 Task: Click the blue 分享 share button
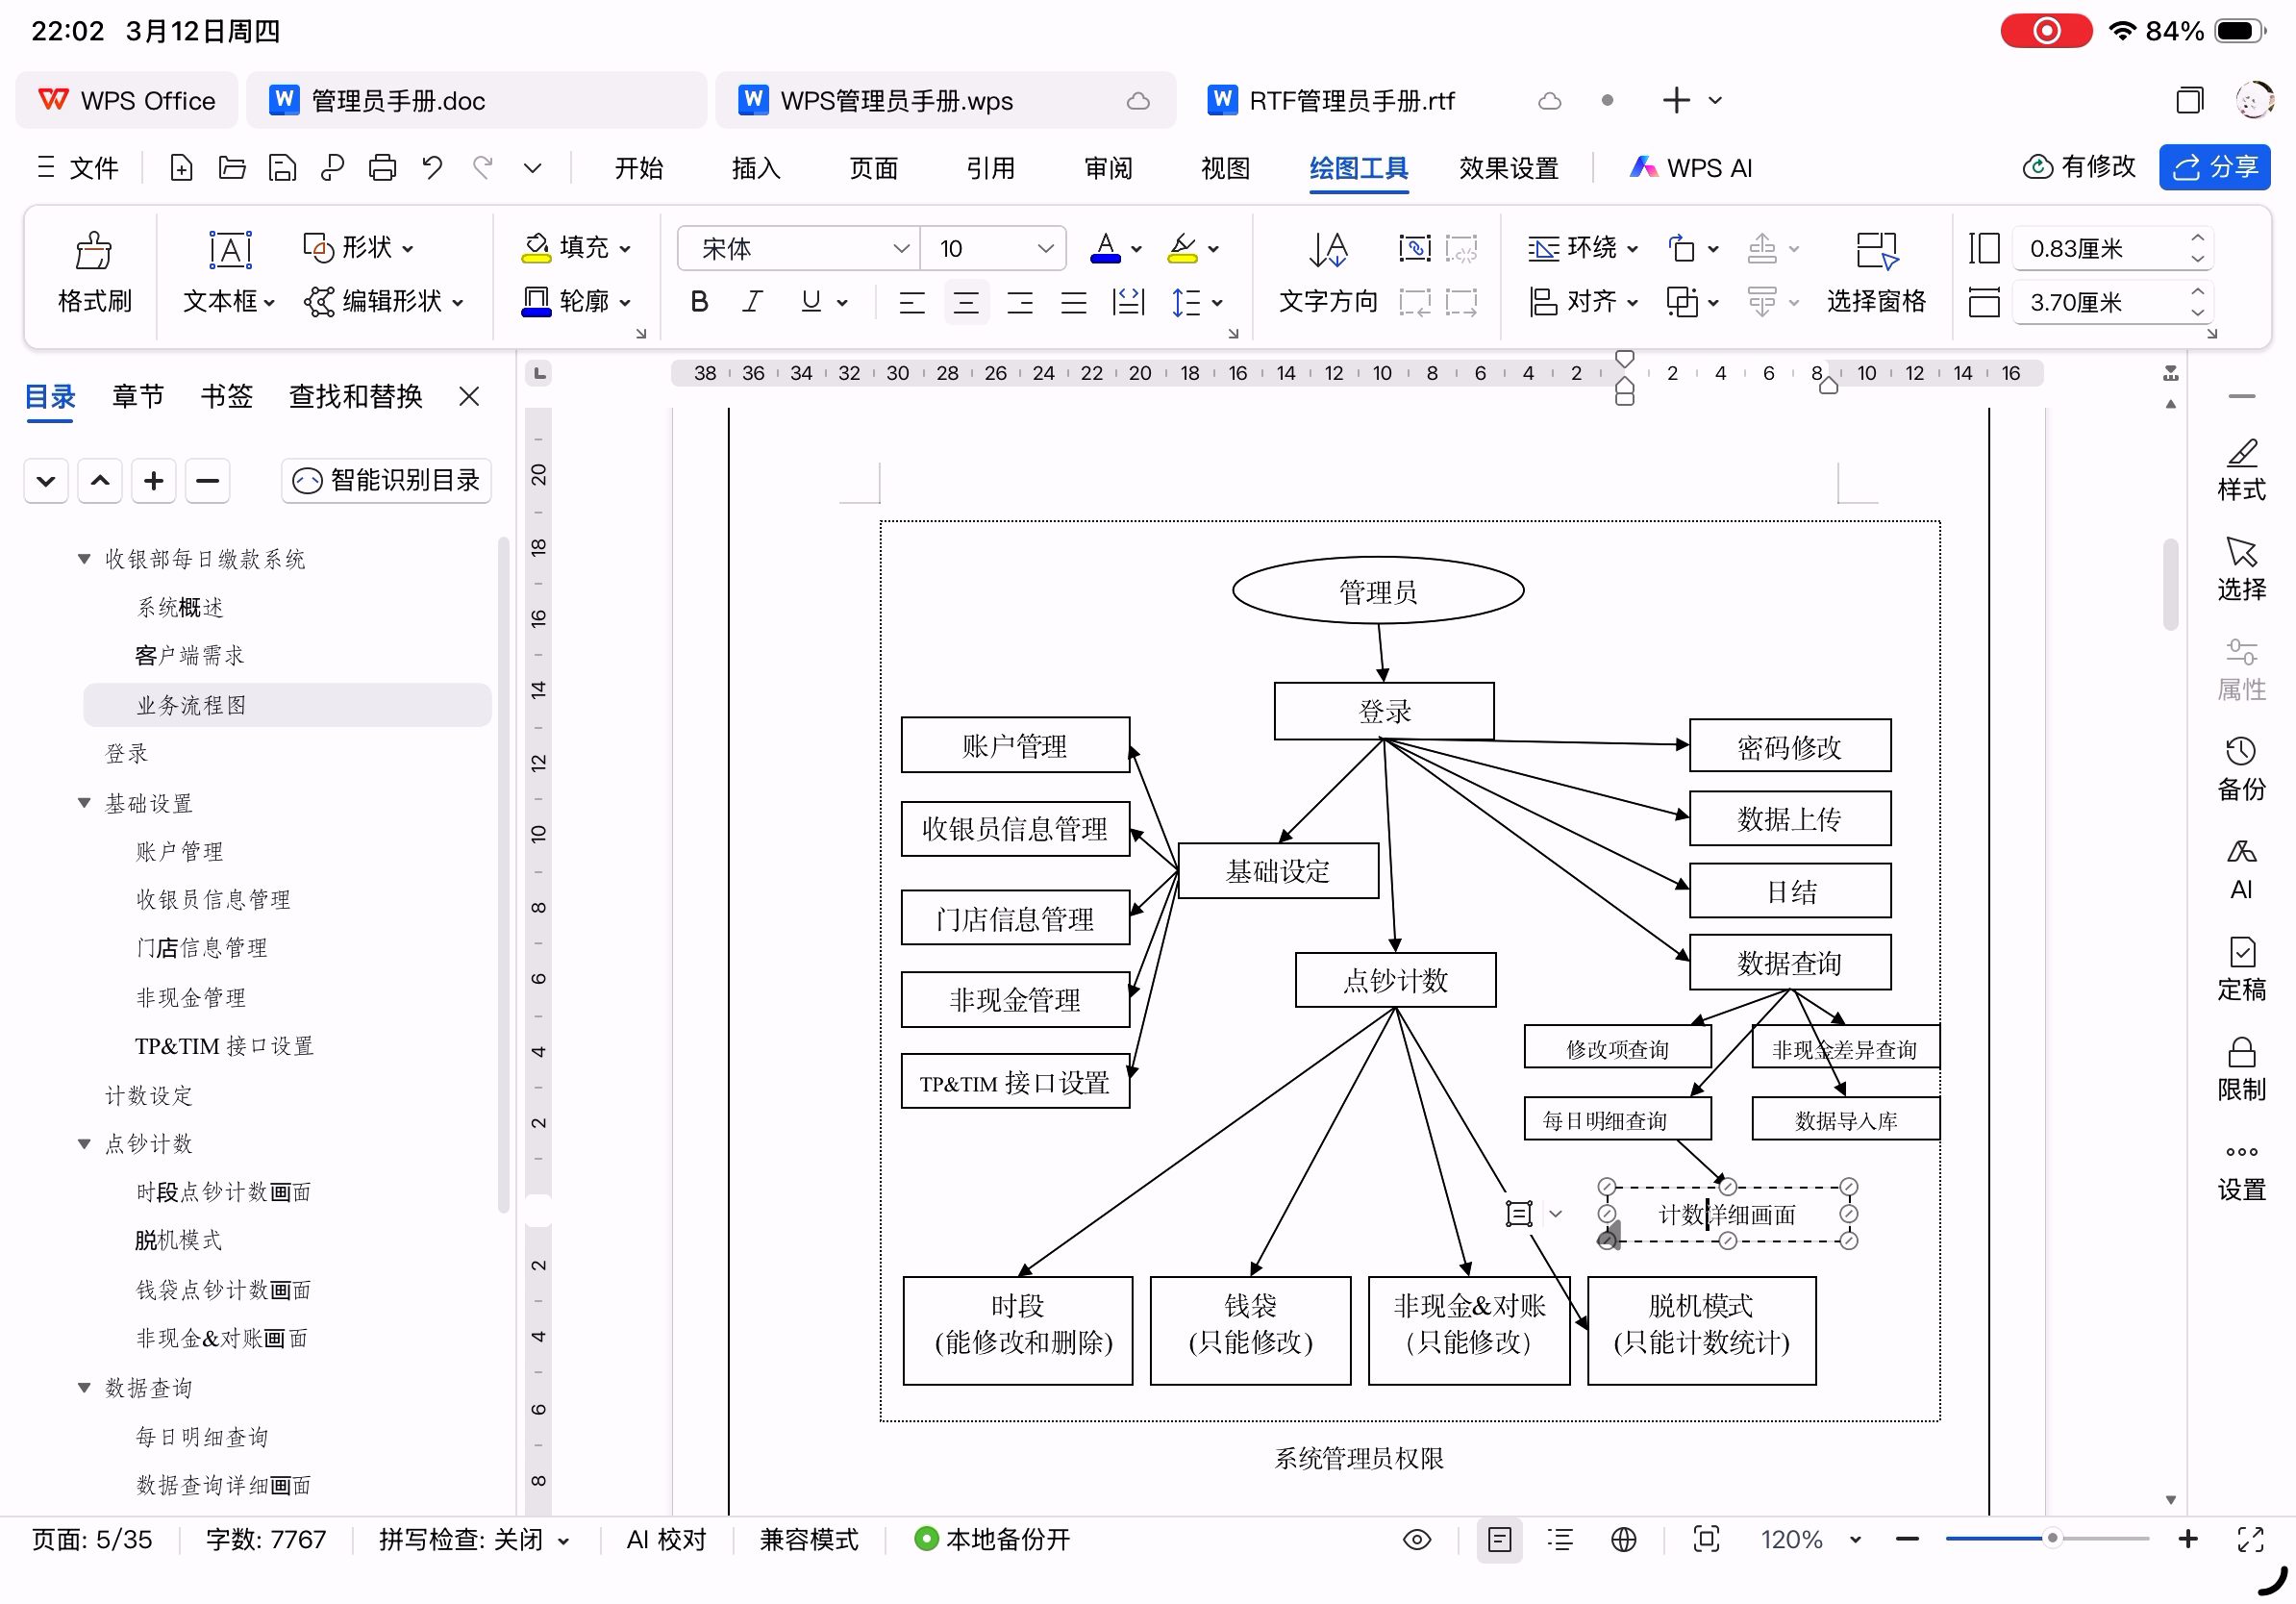[2213, 167]
